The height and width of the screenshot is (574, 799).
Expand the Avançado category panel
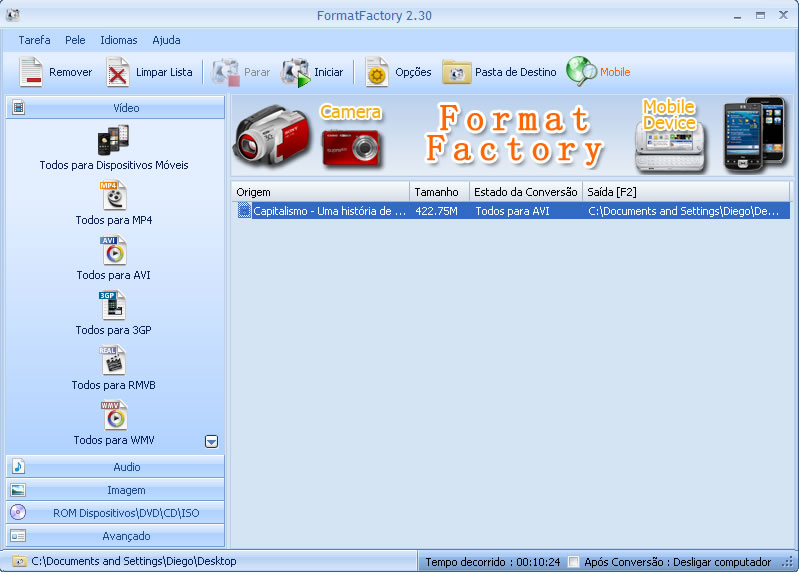(115, 536)
